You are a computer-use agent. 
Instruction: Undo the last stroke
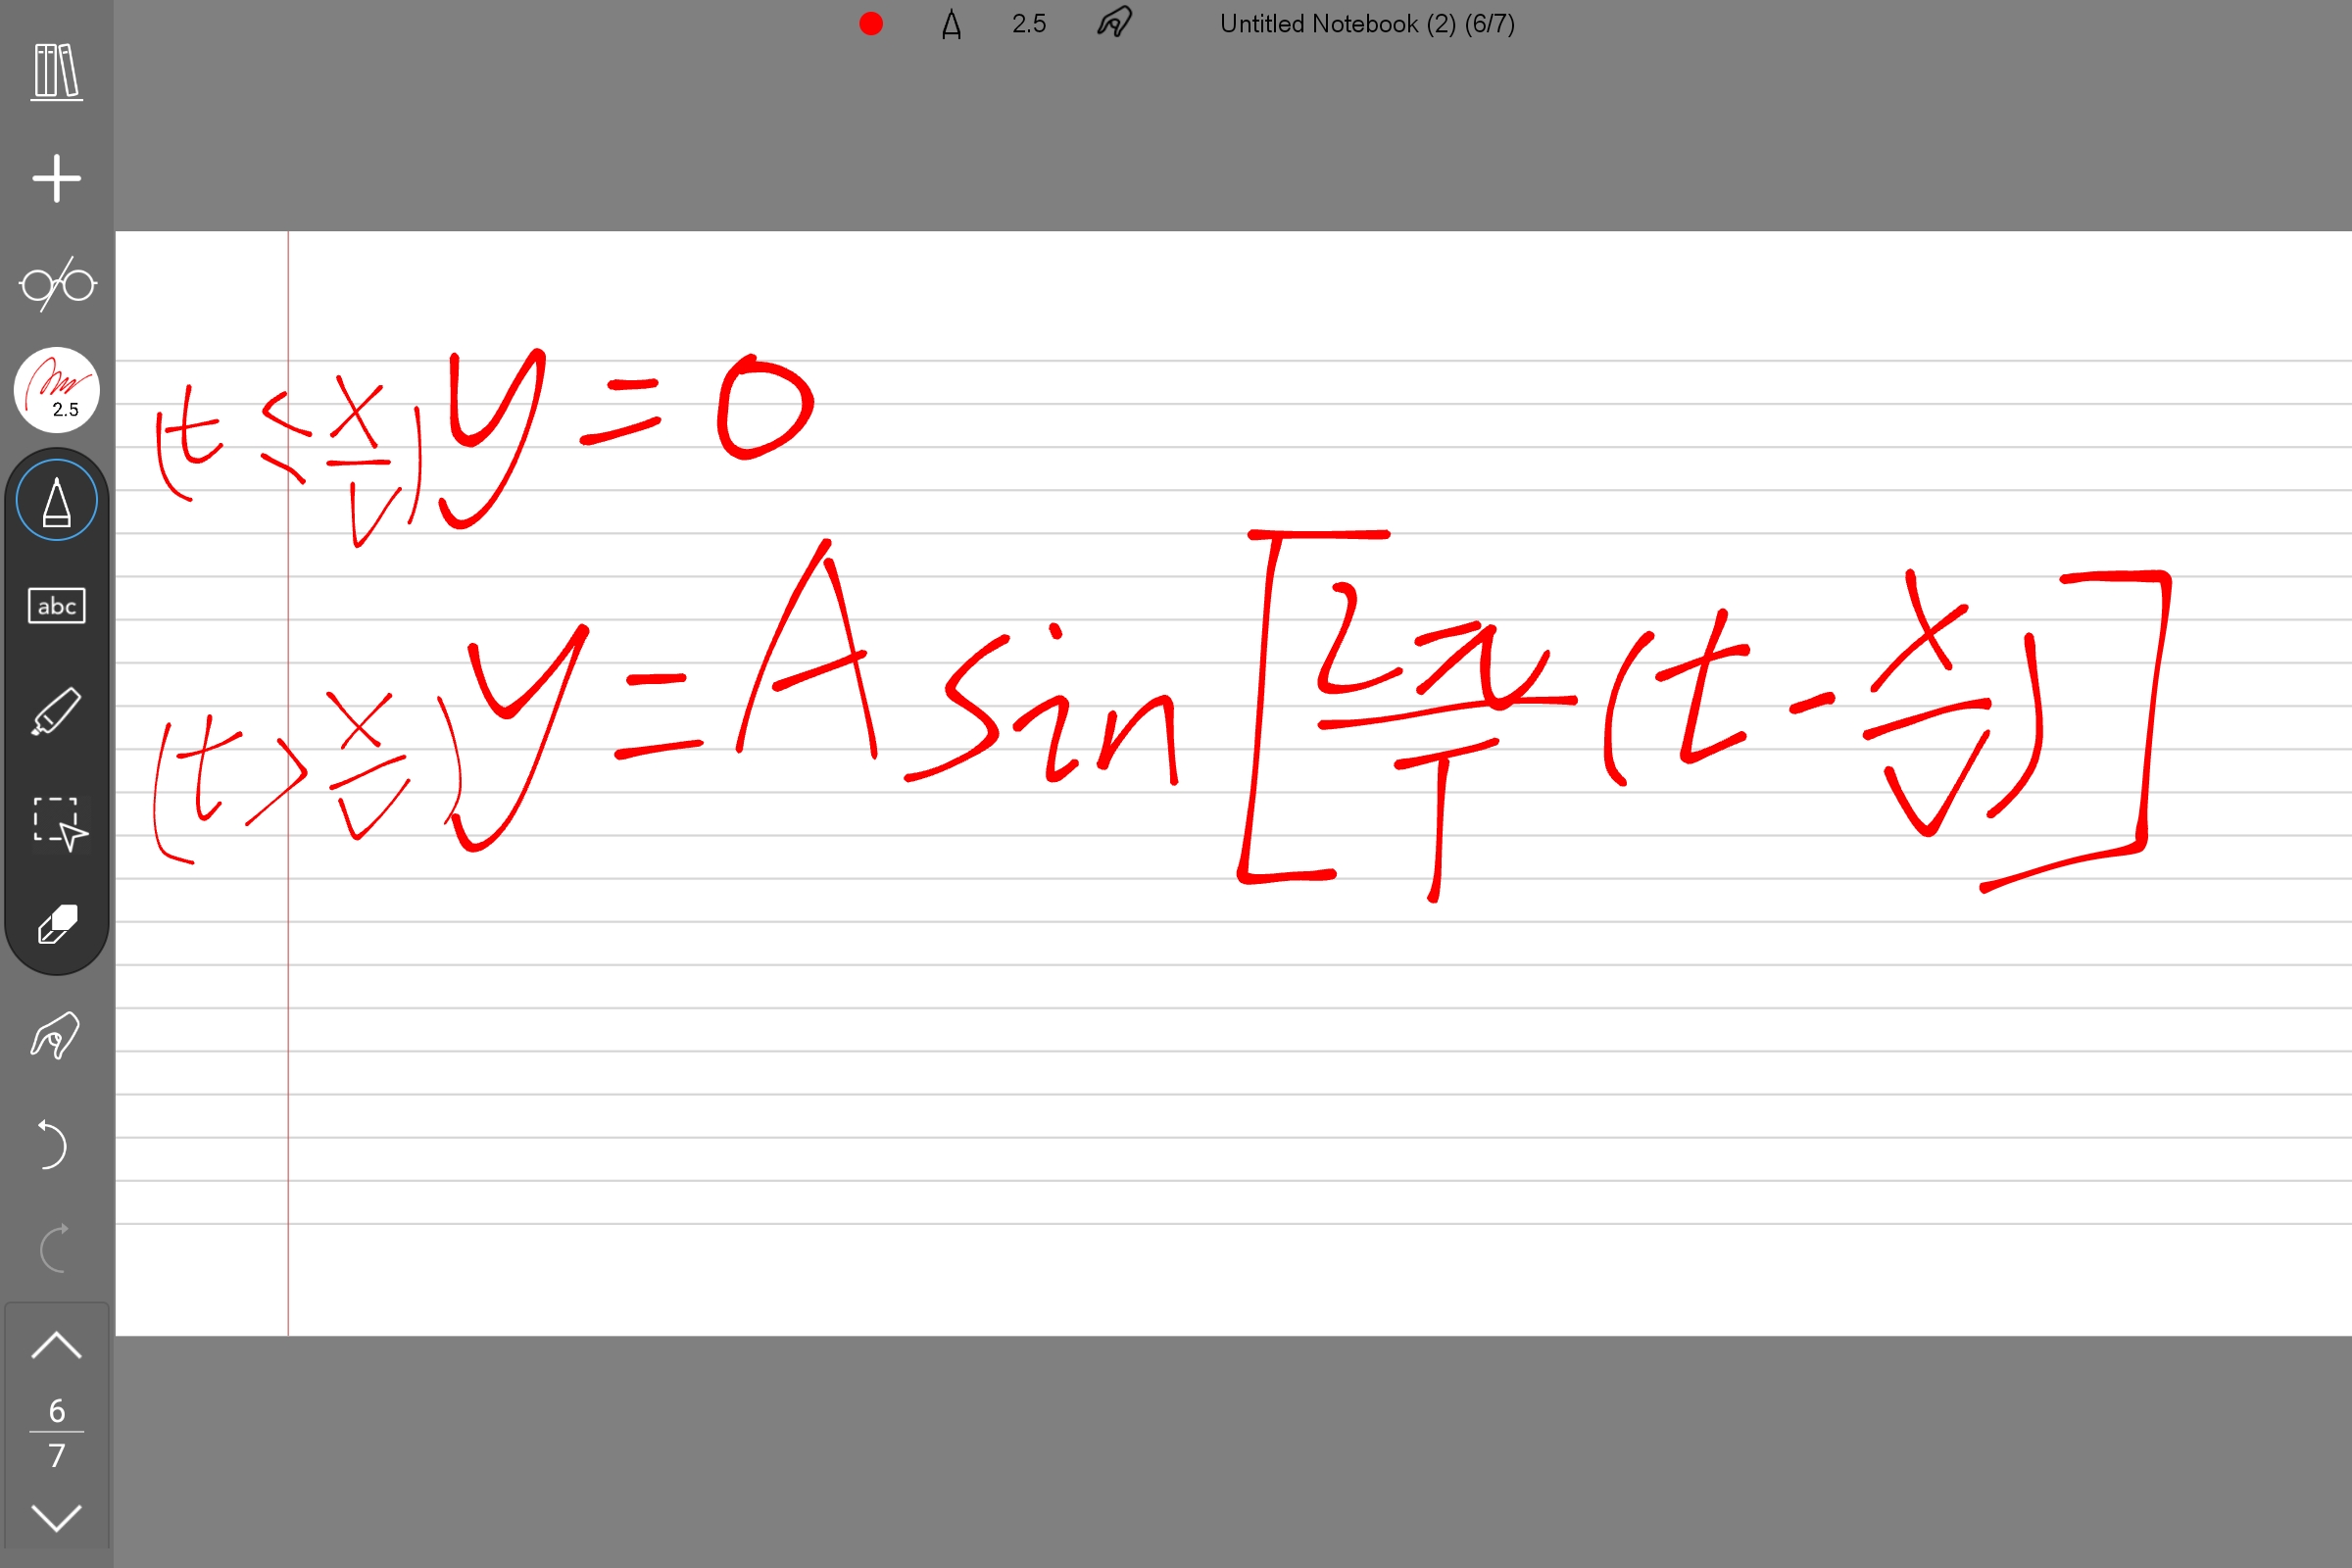click(x=52, y=1144)
